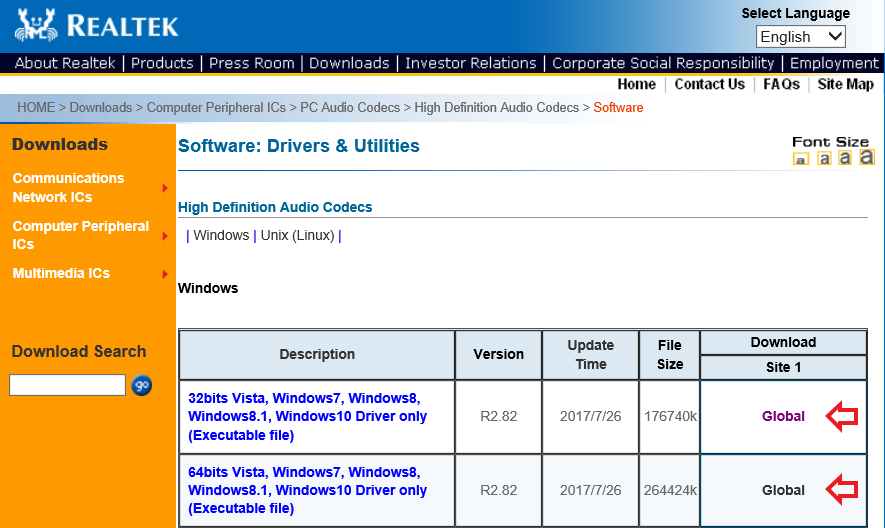
Task: Open Computer Peripheral ICs sidebar item
Action: [x=81, y=235]
